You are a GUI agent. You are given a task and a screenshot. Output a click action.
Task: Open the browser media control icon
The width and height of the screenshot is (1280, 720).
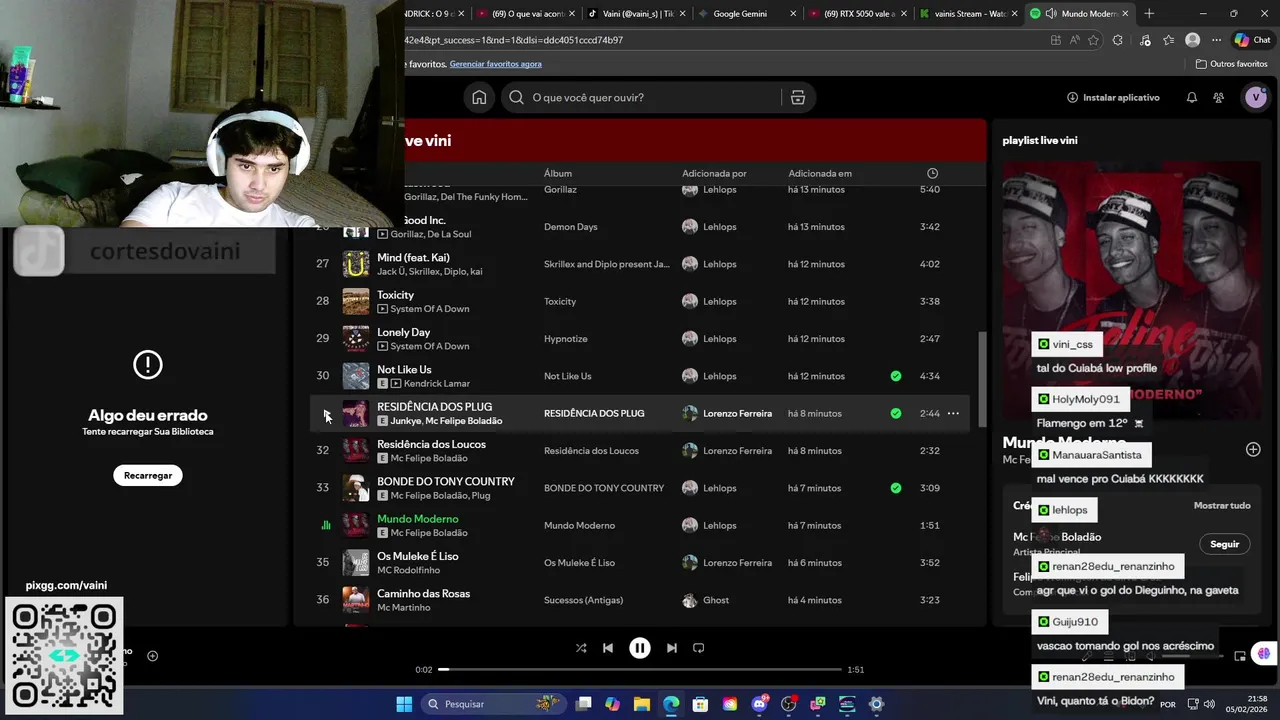(x=1145, y=40)
